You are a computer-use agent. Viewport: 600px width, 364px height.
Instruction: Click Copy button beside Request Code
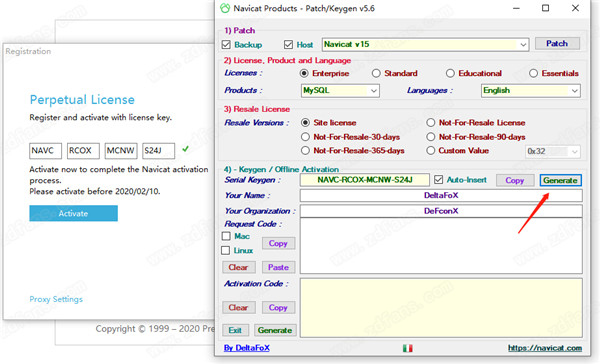click(x=278, y=243)
